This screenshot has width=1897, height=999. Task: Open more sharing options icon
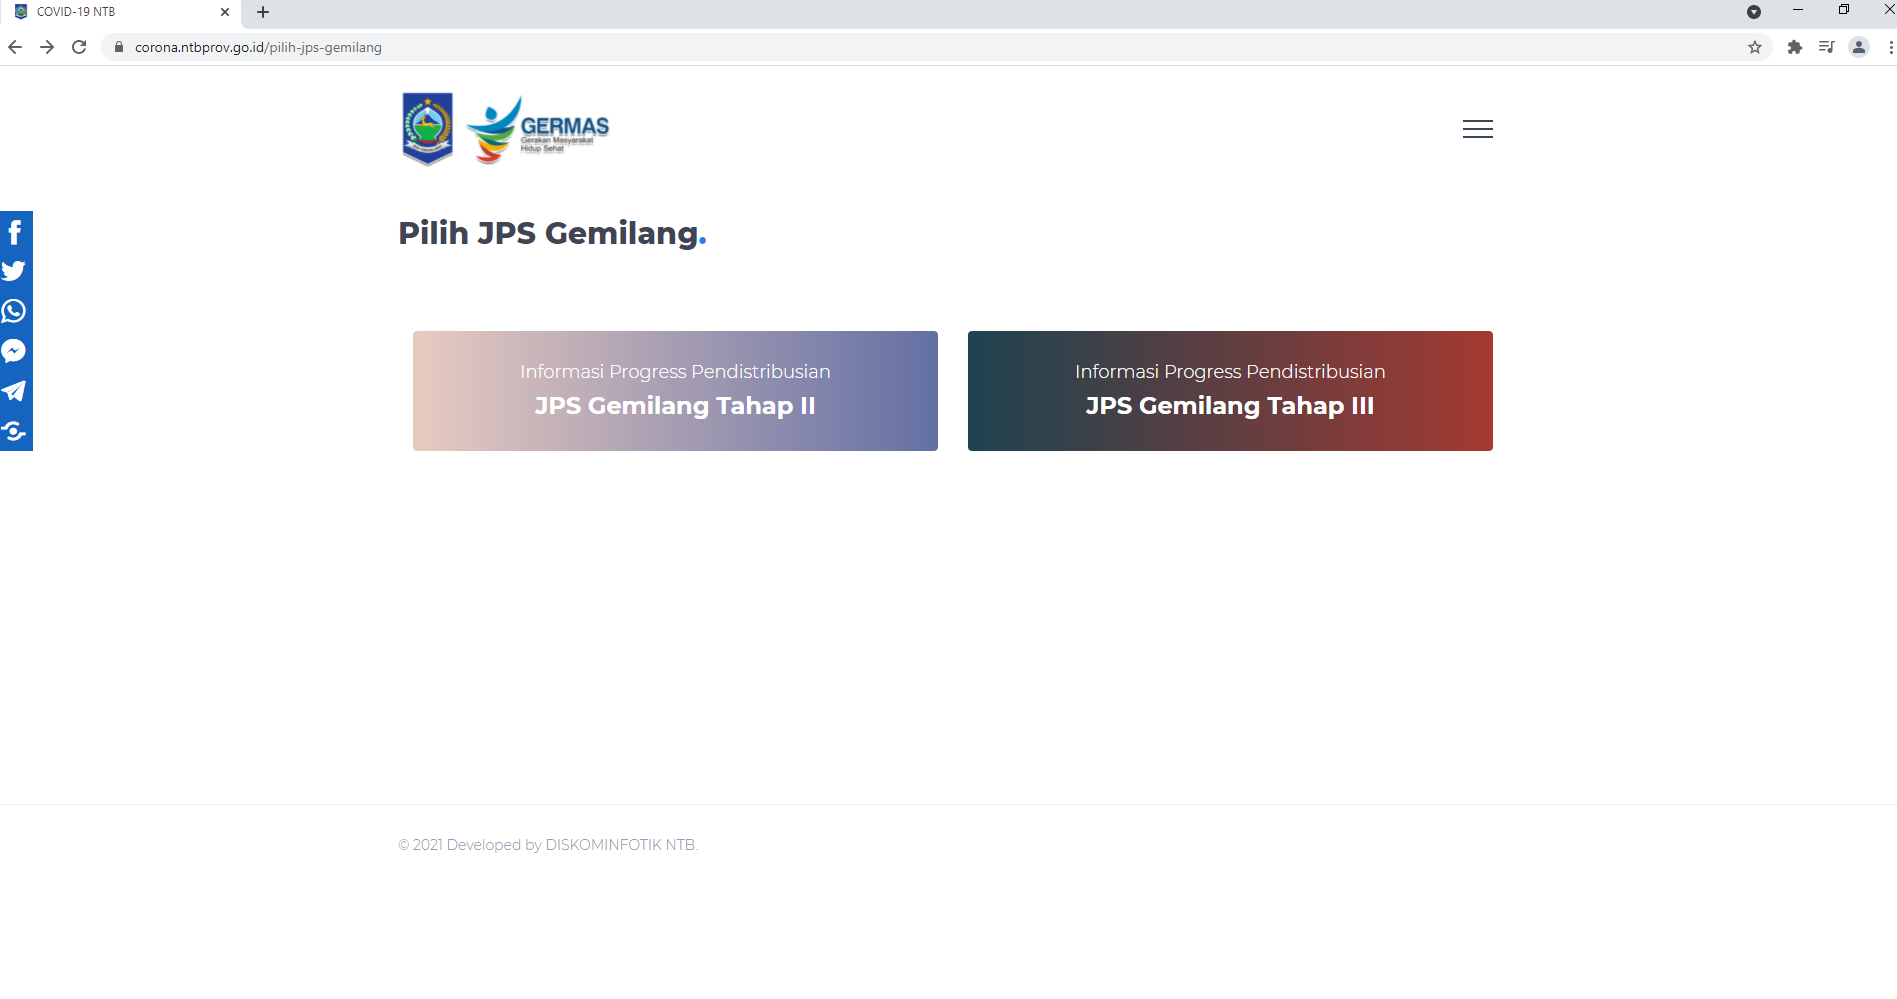[15, 431]
